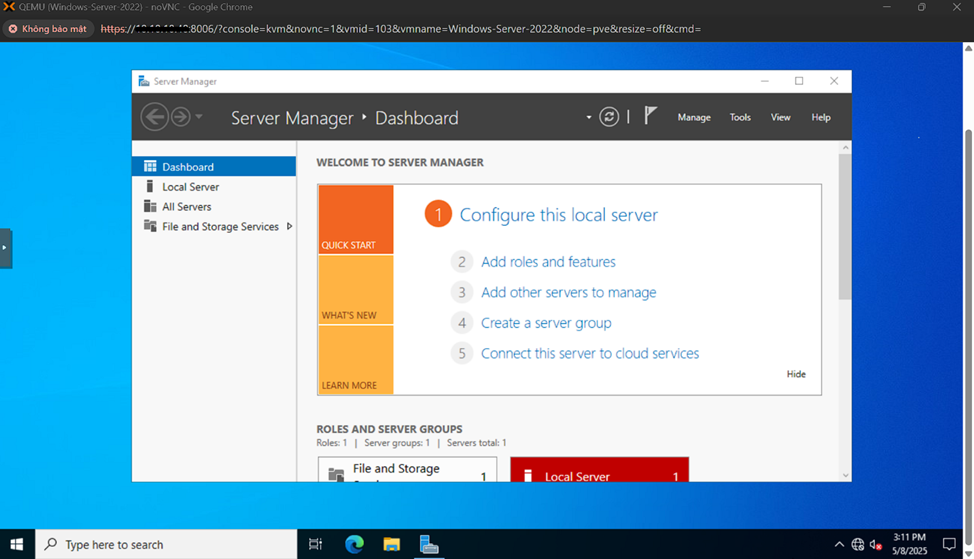Click the Server Manager back arrow button

pyautogui.click(x=154, y=117)
